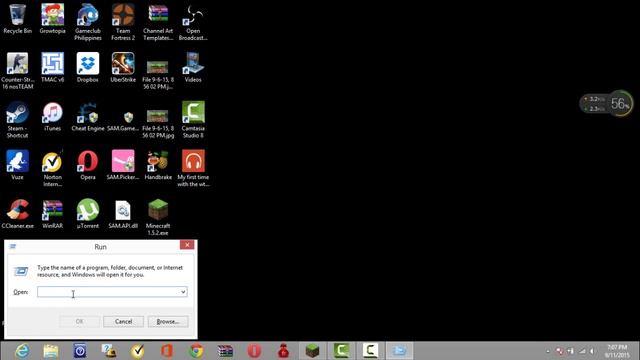Click the active Run window taskbar button

point(399,351)
